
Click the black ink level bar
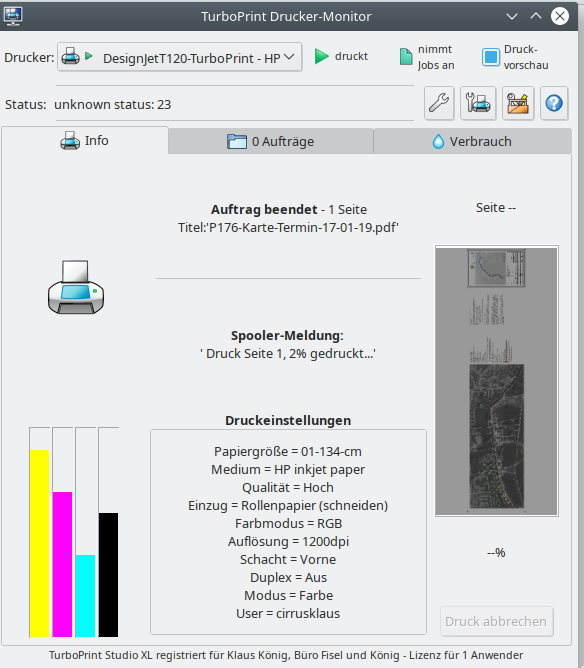pos(109,575)
